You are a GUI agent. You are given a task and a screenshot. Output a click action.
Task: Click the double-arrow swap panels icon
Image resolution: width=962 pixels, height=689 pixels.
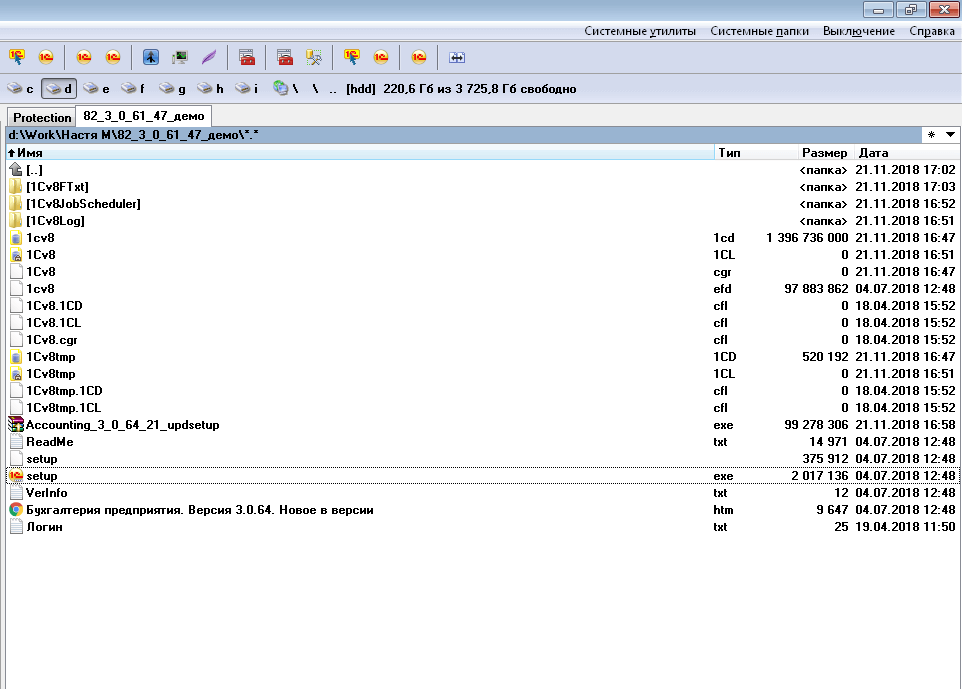click(x=456, y=57)
